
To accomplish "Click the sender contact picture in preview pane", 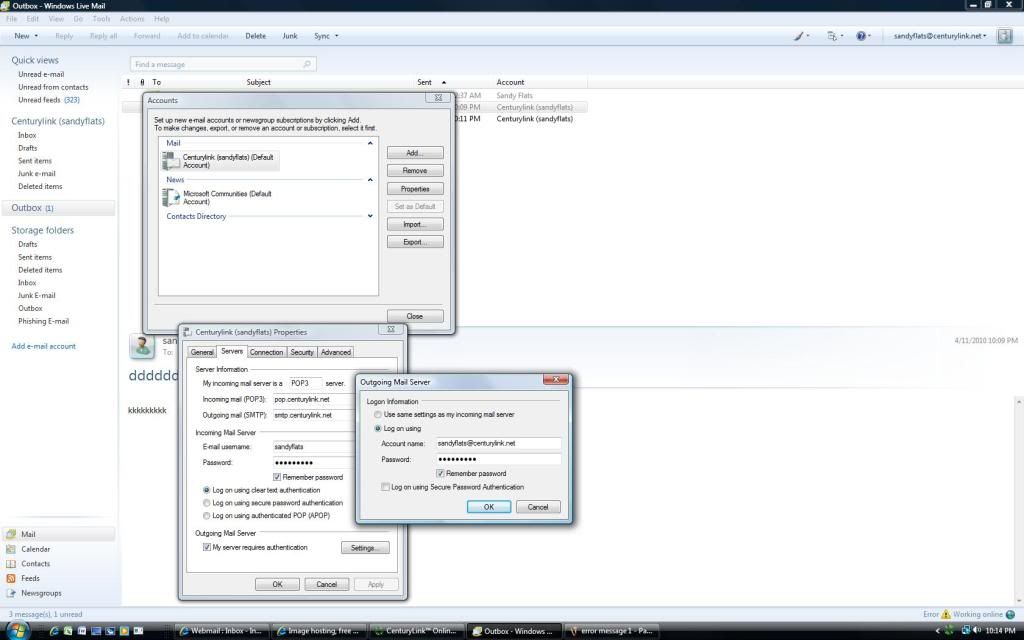I will (142, 346).
